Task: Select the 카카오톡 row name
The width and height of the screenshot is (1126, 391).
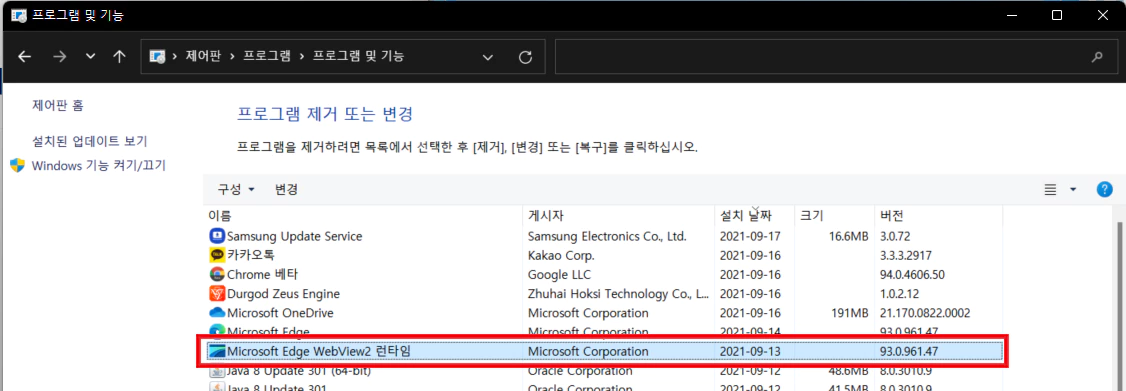Action: click(251, 255)
